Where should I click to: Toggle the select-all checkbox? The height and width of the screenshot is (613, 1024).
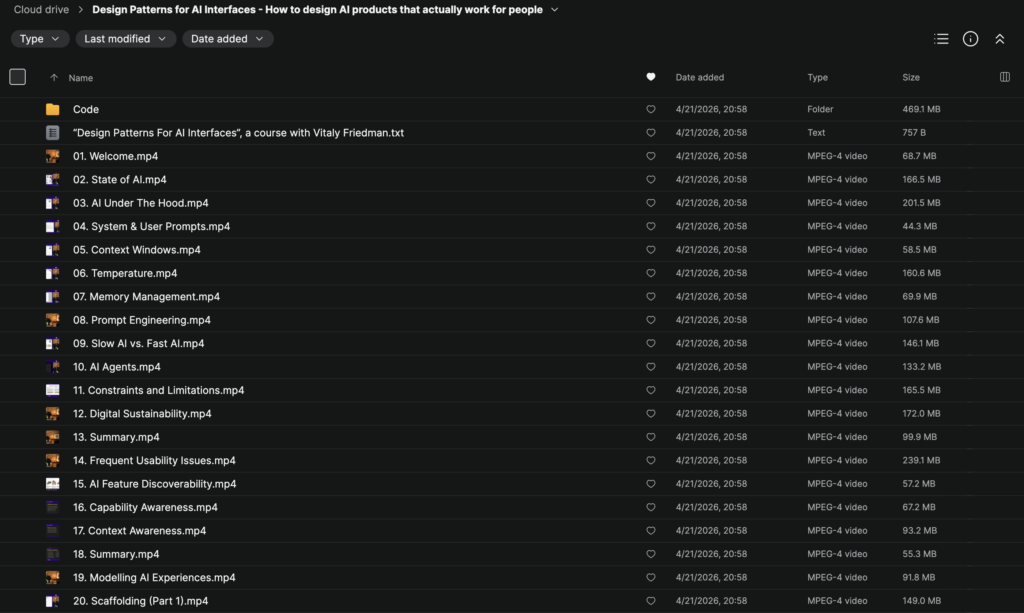17,77
